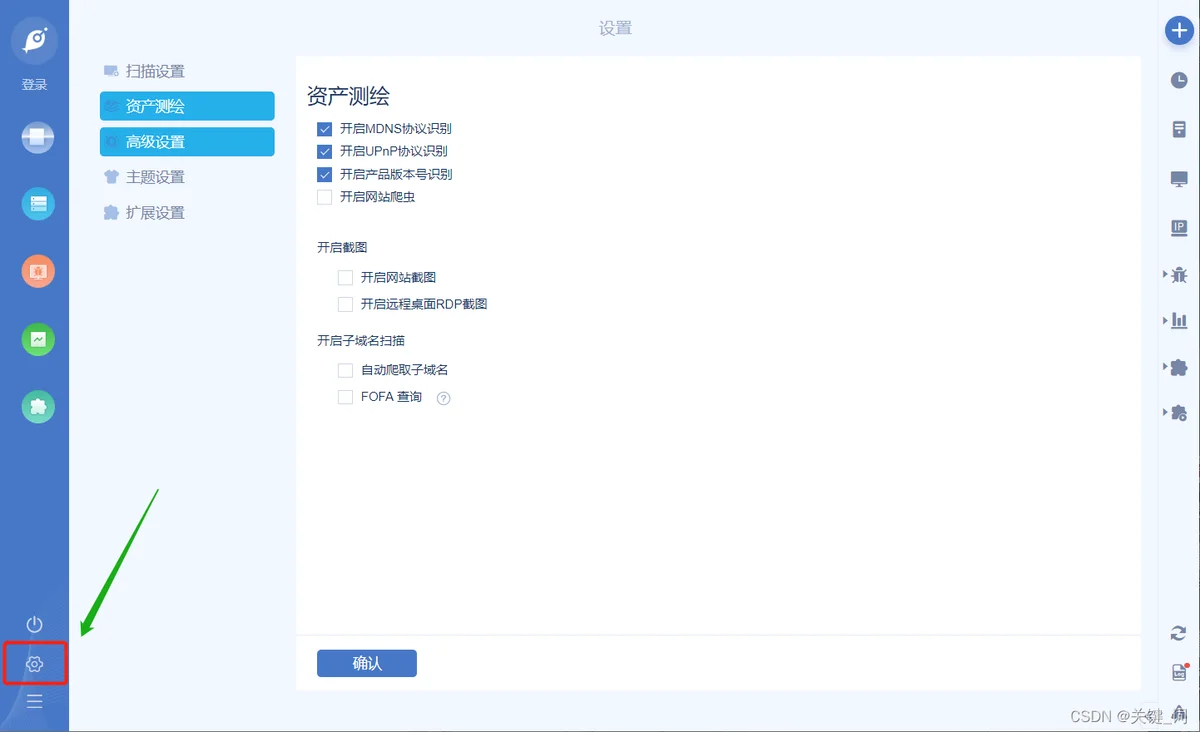Enable 开启网站爬虫 checkbox
The width and height of the screenshot is (1200, 732).
[x=324, y=197]
